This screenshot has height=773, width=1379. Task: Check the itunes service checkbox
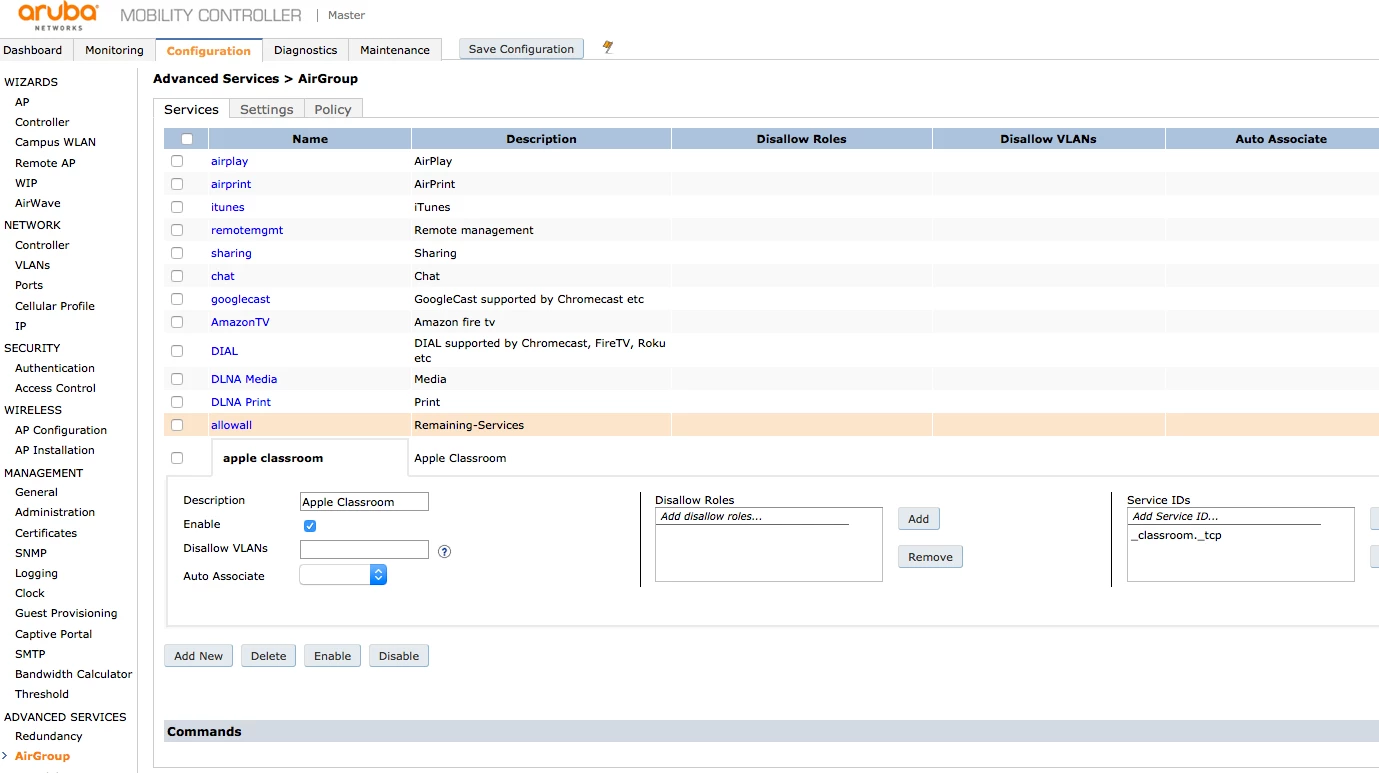pyautogui.click(x=177, y=207)
